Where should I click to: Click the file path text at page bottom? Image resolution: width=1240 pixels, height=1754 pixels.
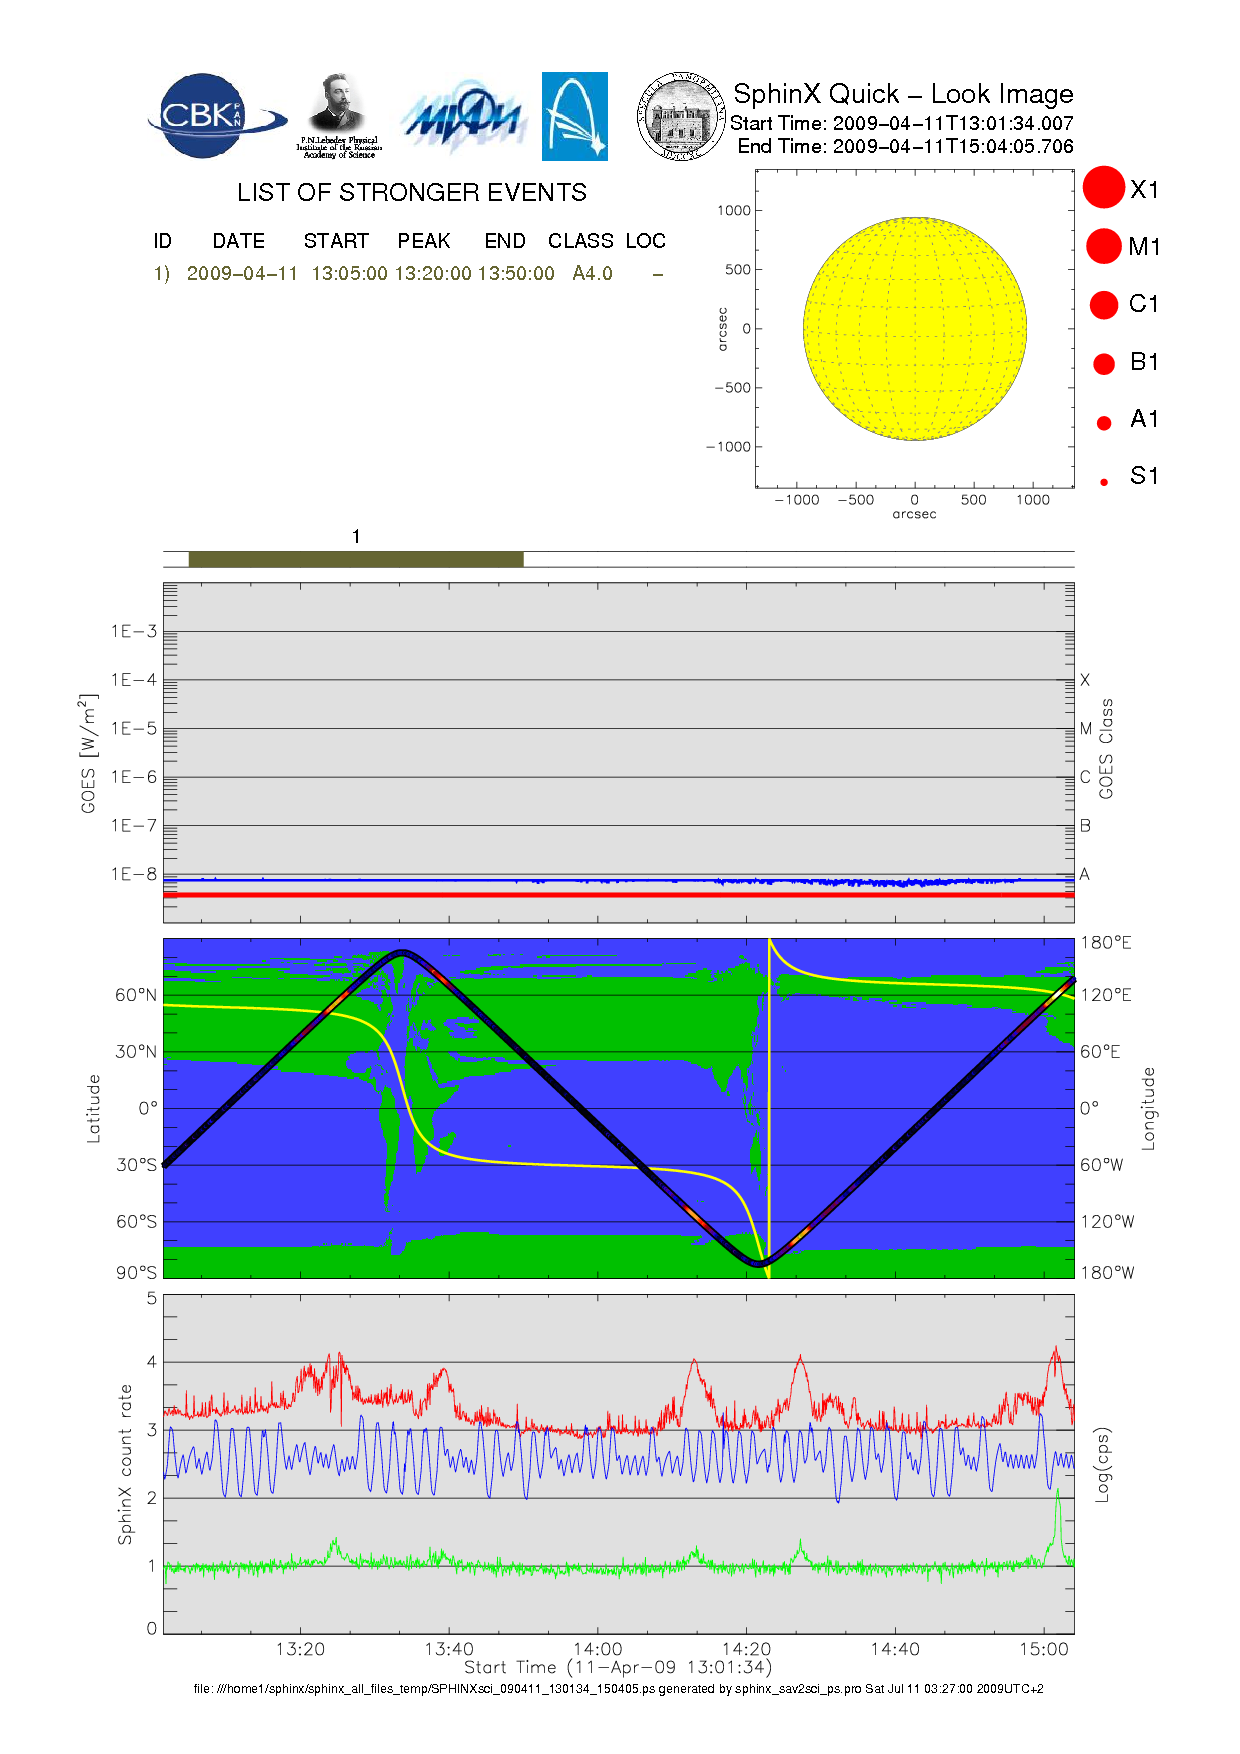(618, 1688)
